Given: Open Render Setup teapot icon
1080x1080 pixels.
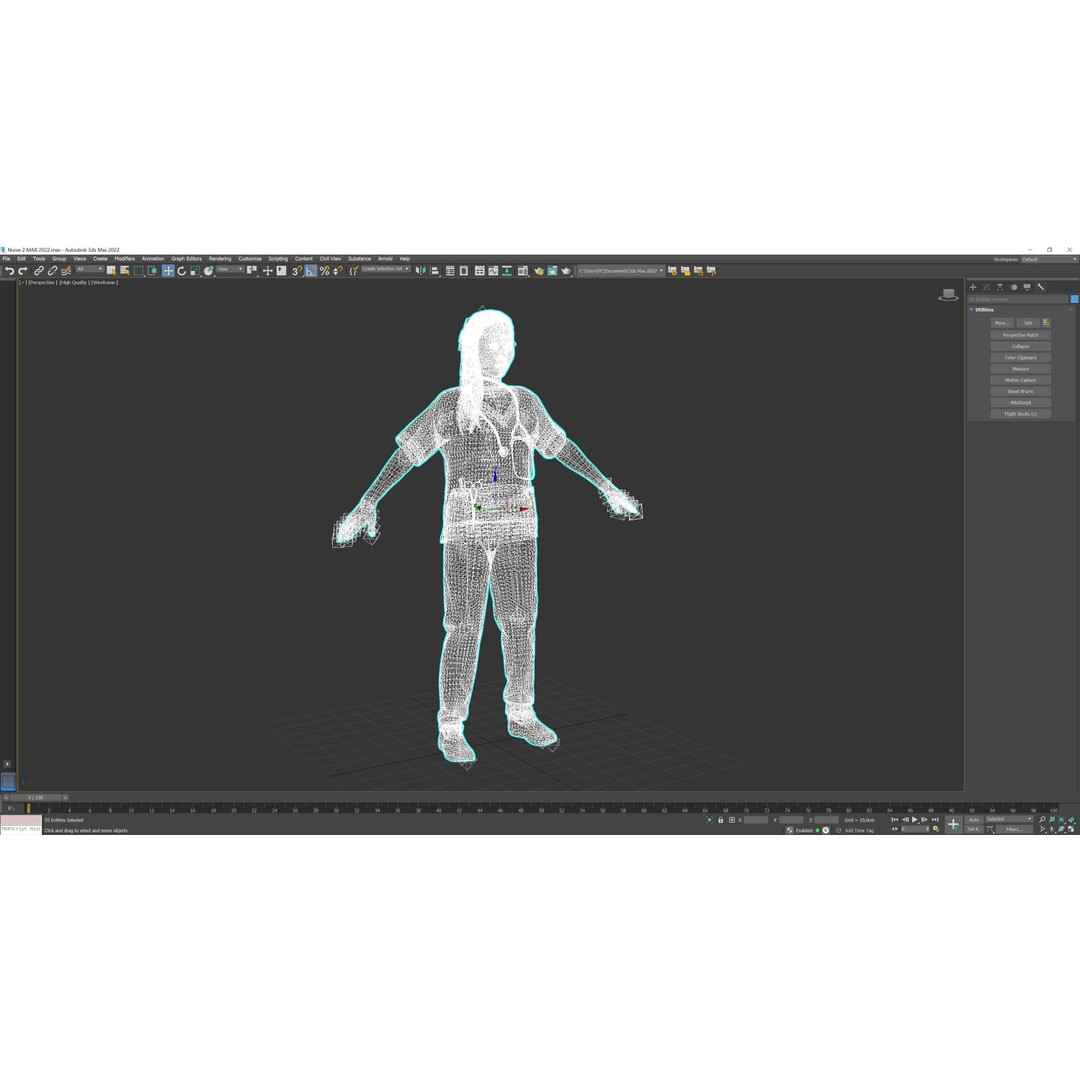Looking at the screenshot, I should point(539,271).
